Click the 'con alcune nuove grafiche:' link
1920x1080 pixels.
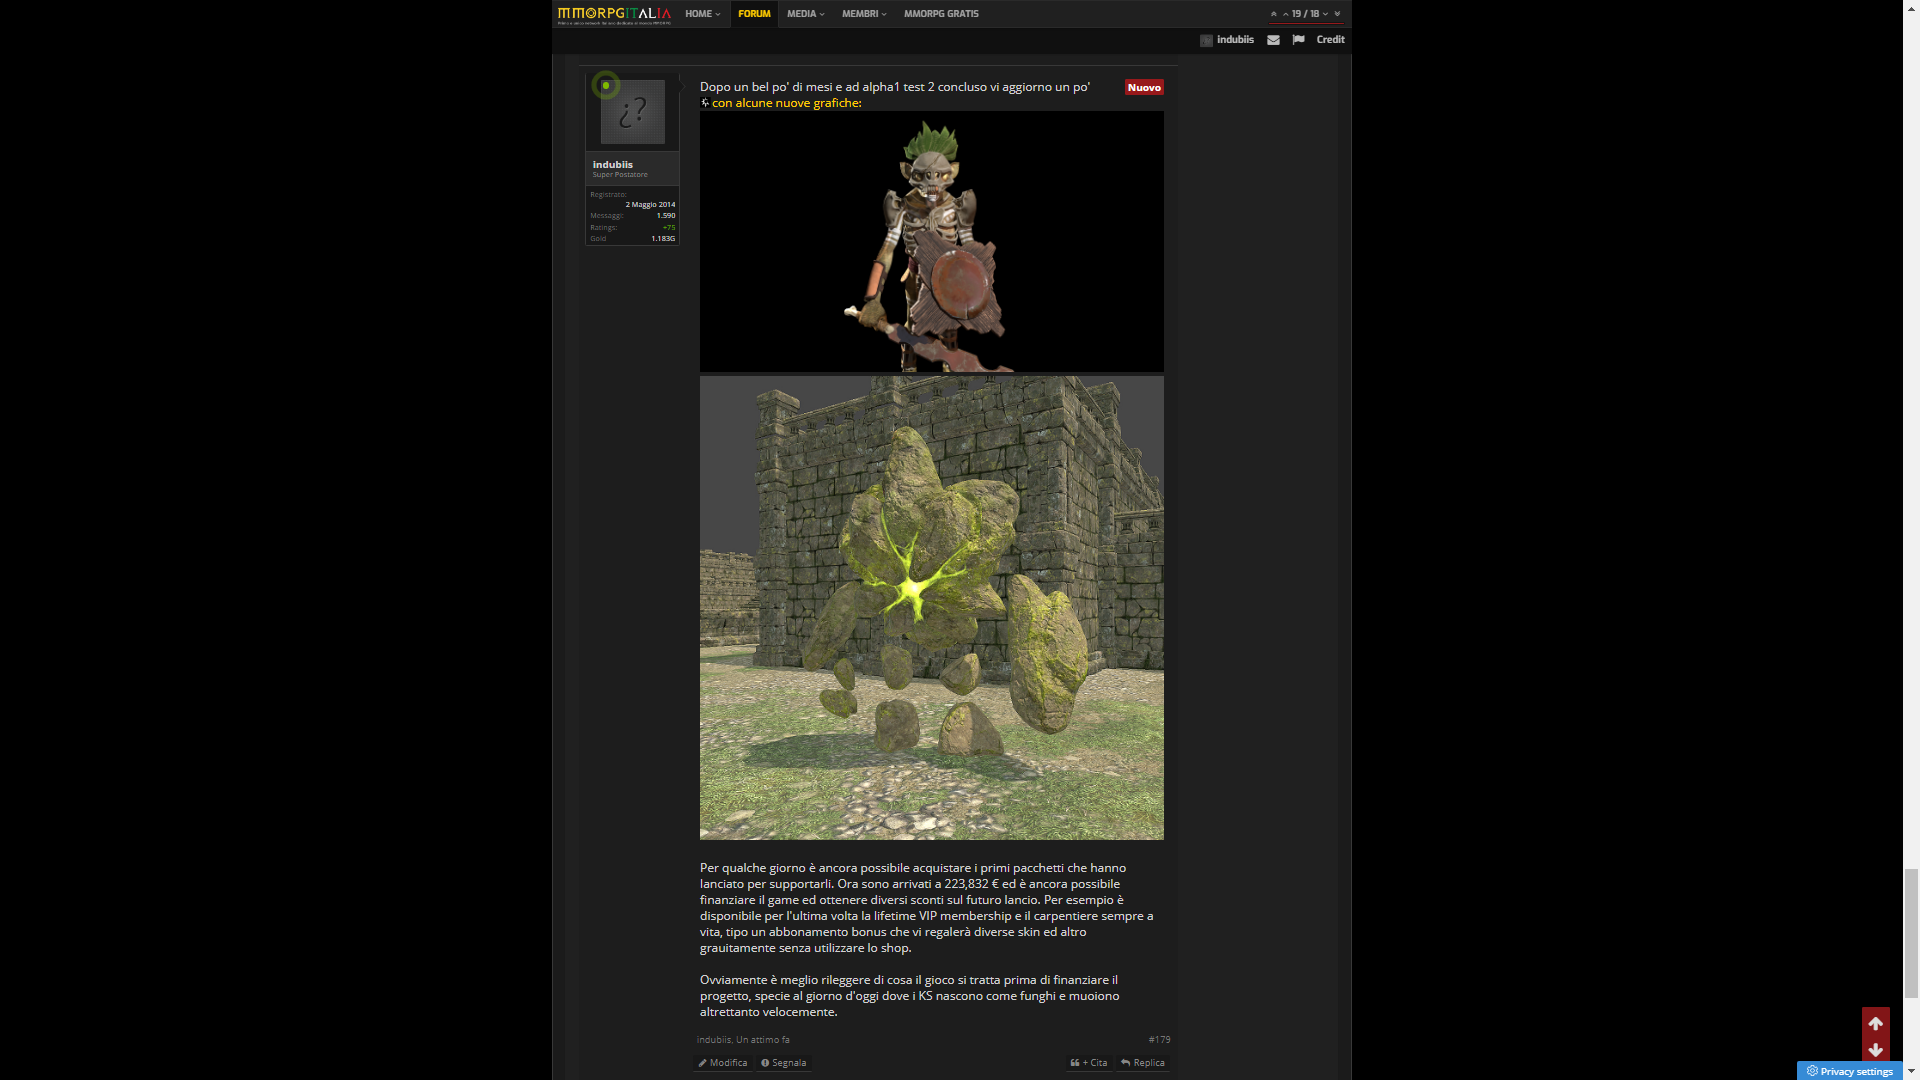(x=786, y=103)
